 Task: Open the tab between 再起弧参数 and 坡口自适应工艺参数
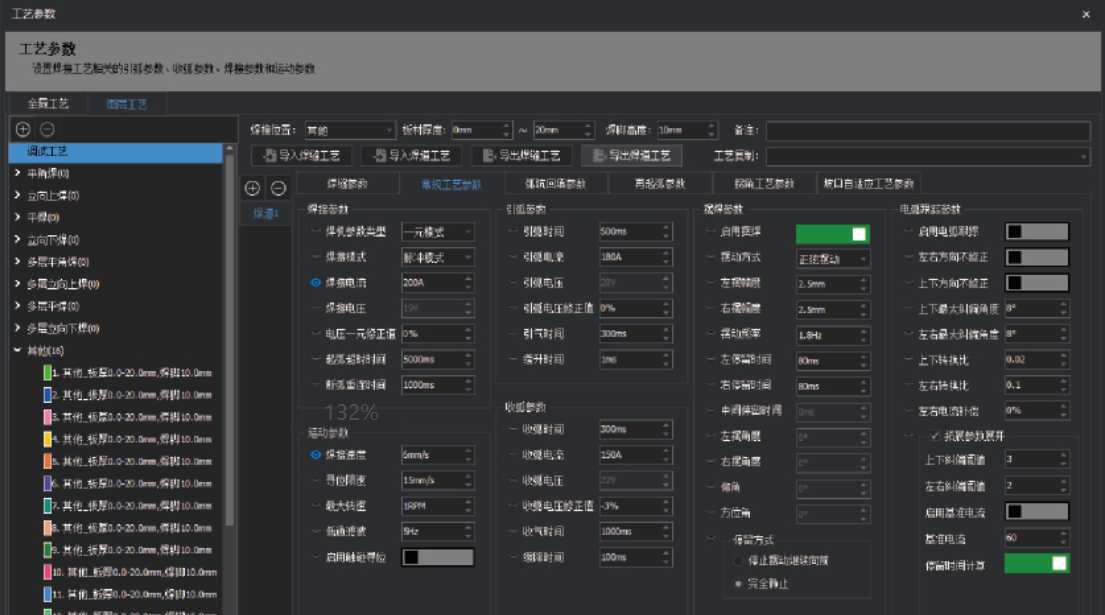(x=764, y=184)
